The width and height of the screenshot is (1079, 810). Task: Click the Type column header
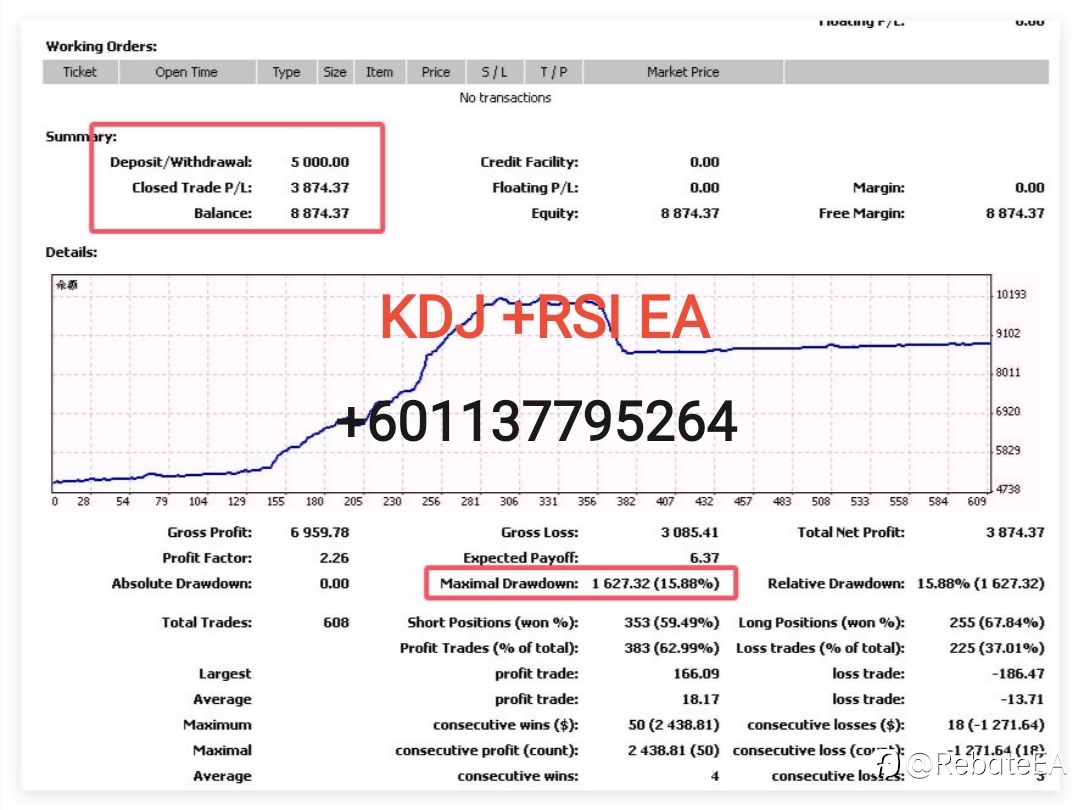click(x=286, y=72)
